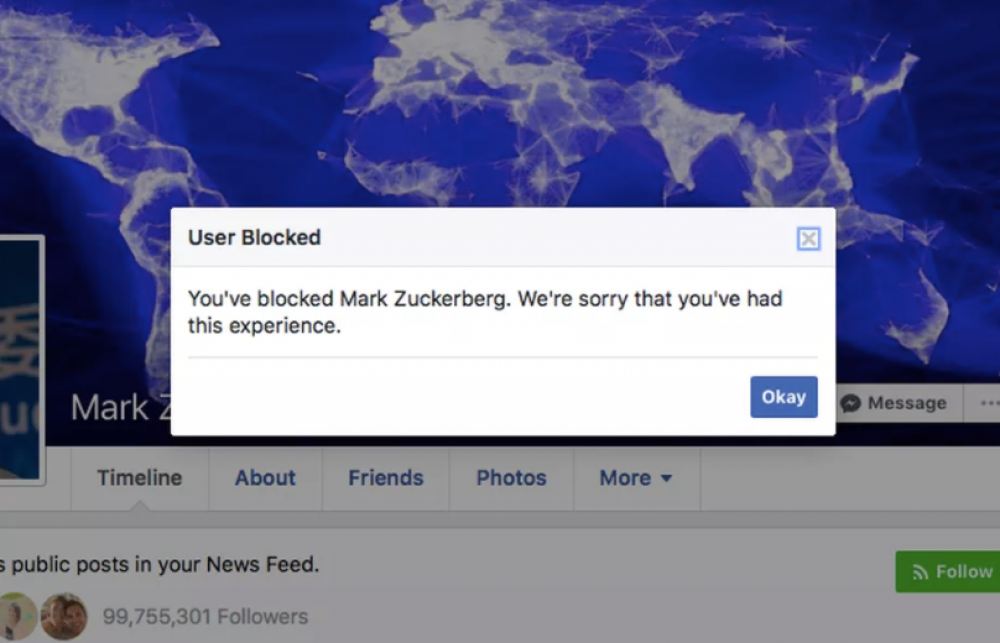This screenshot has height=643, width=1000.
Task: Switch to the About tab
Action: [265, 478]
